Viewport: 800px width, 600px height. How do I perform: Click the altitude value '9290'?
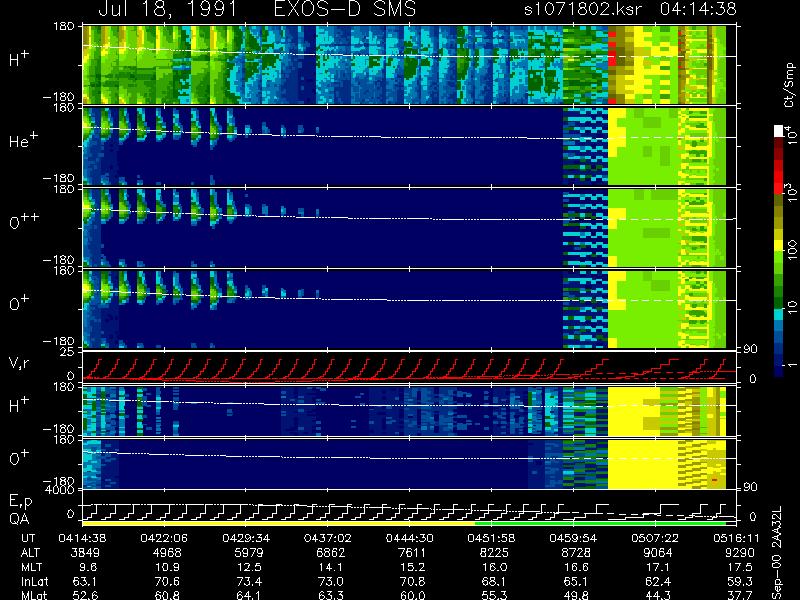coord(740,553)
